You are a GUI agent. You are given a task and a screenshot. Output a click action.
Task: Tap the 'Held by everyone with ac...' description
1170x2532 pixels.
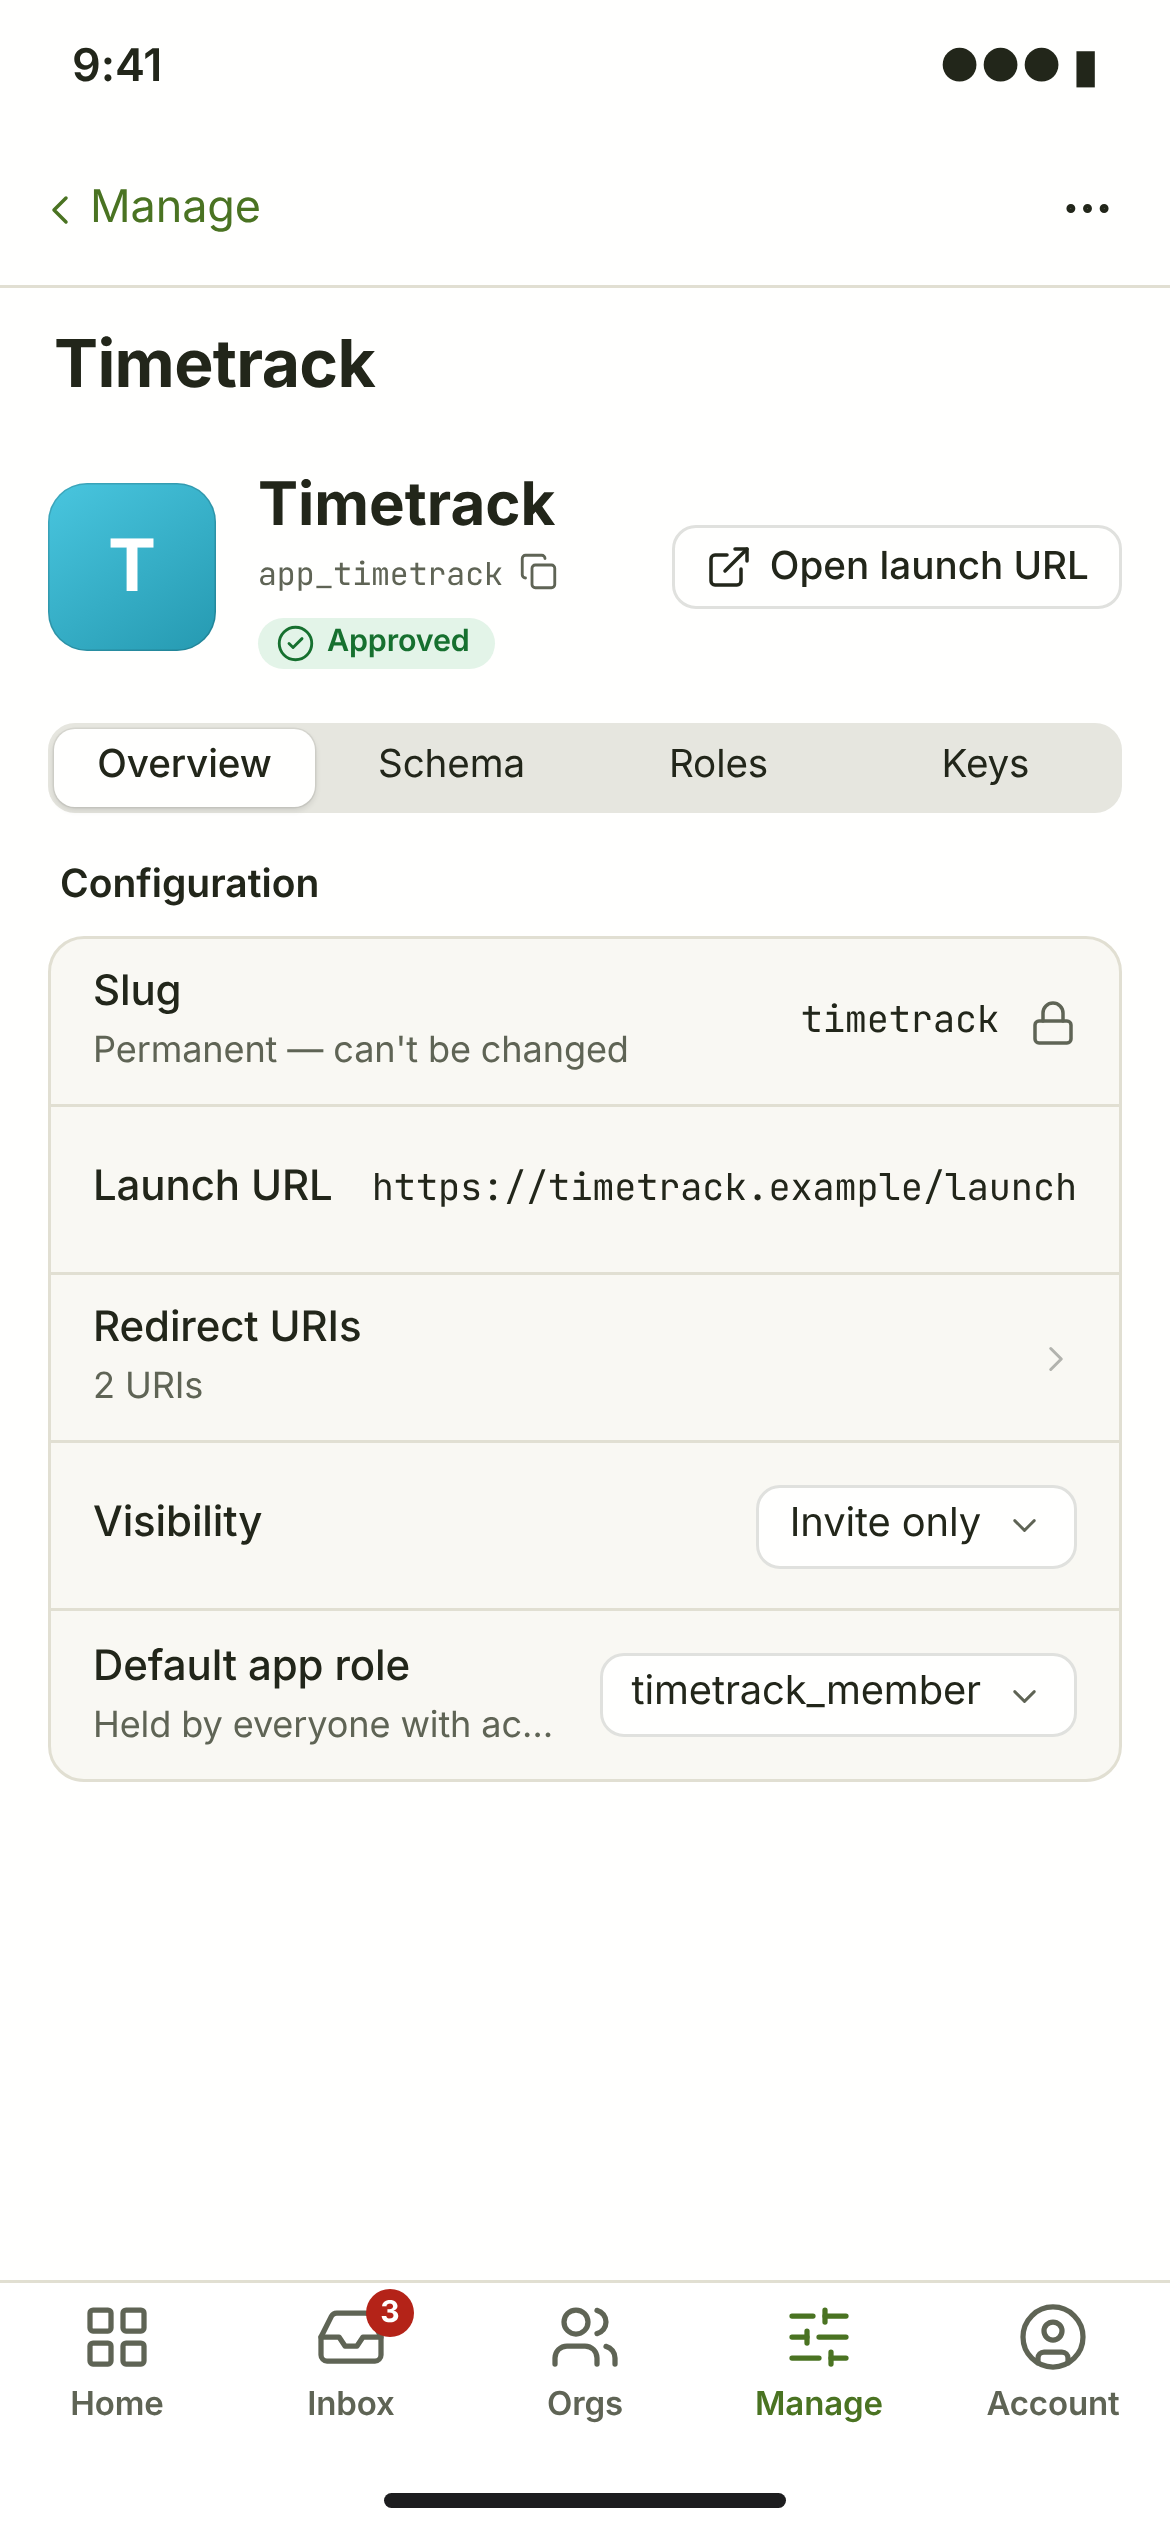[323, 1725]
